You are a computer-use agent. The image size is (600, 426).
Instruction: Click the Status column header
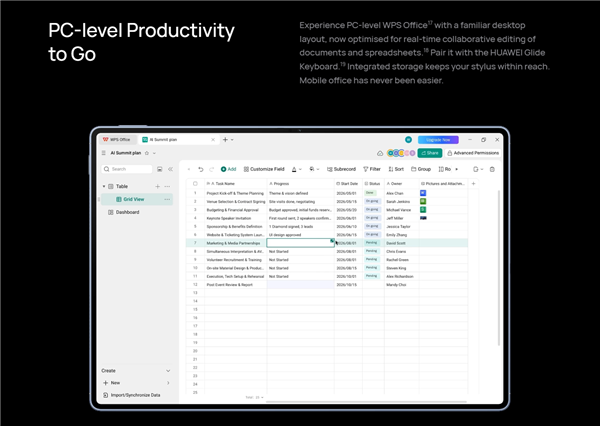[373, 184]
